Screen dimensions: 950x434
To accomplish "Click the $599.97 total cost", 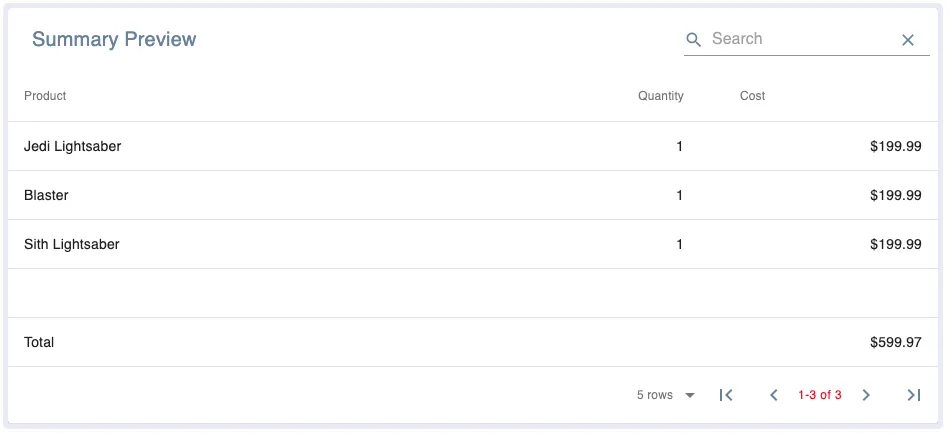I will click(895, 342).
